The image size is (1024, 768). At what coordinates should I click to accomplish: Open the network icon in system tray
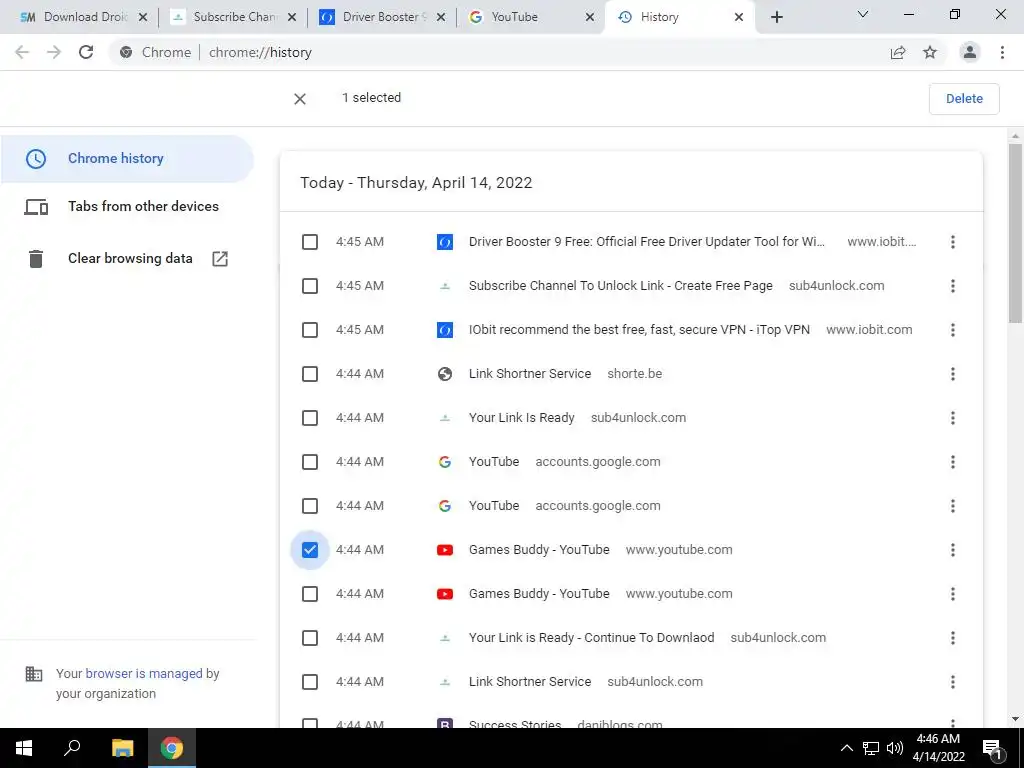871,748
